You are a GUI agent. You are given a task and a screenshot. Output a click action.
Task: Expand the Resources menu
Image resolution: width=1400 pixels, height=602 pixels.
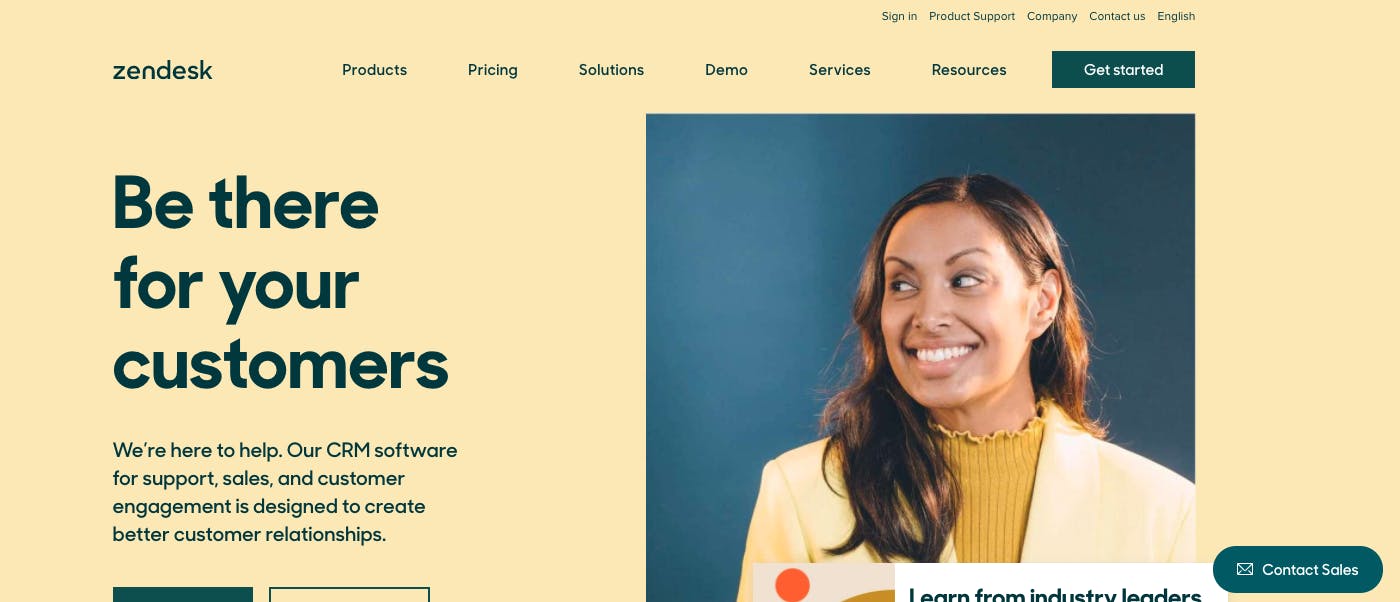click(x=969, y=70)
